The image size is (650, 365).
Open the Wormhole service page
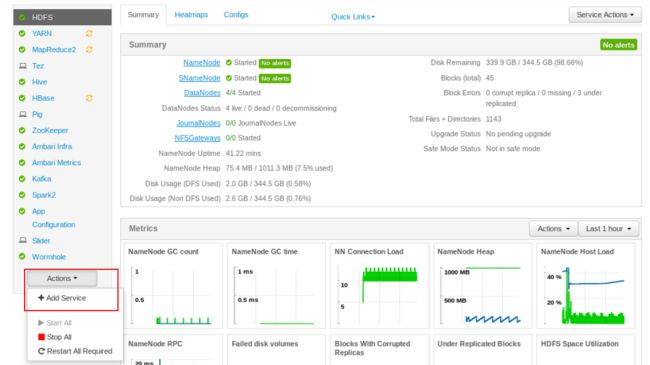click(49, 256)
